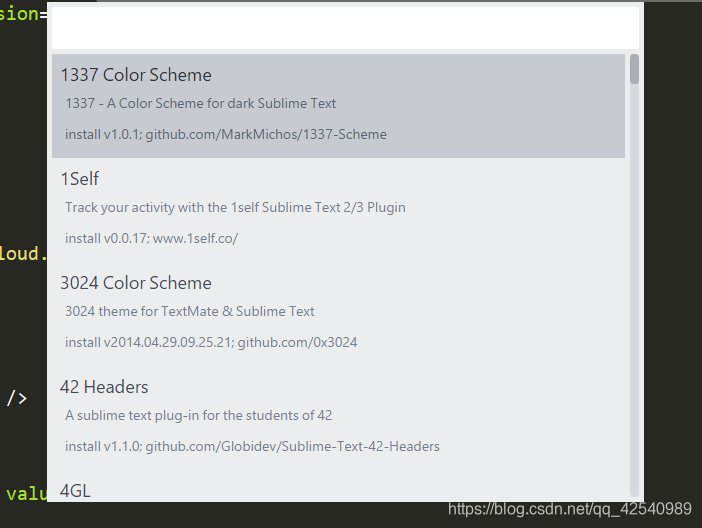Image resolution: width=702 pixels, height=528 pixels.
Task: Click the '3024 theme for TextMate & Sublime Text' description
Action: click(x=190, y=311)
